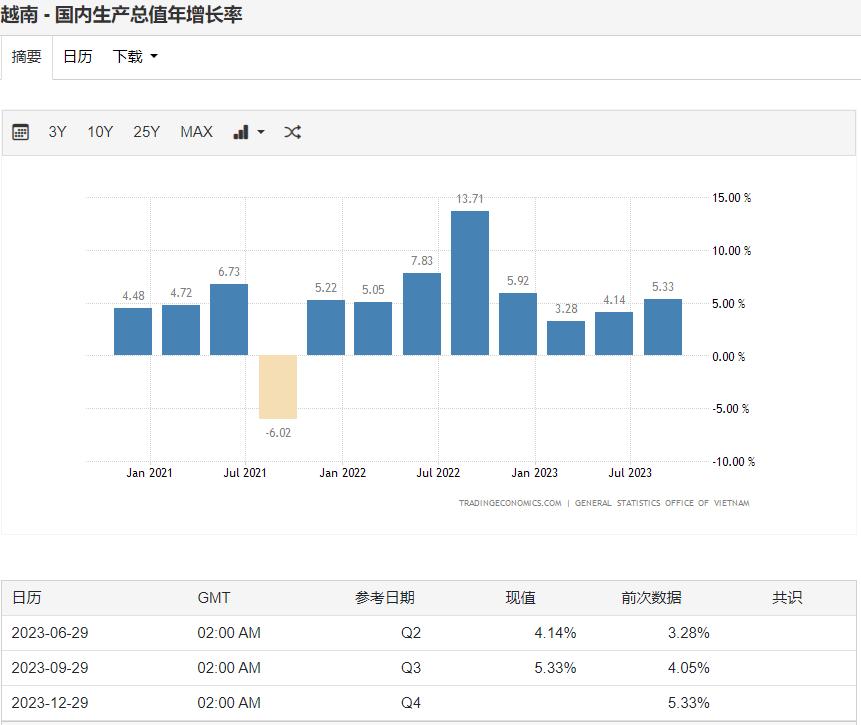This screenshot has height=725, width=861.
Task: Open the chart type dropdown arrow
Action: click(x=260, y=132)
